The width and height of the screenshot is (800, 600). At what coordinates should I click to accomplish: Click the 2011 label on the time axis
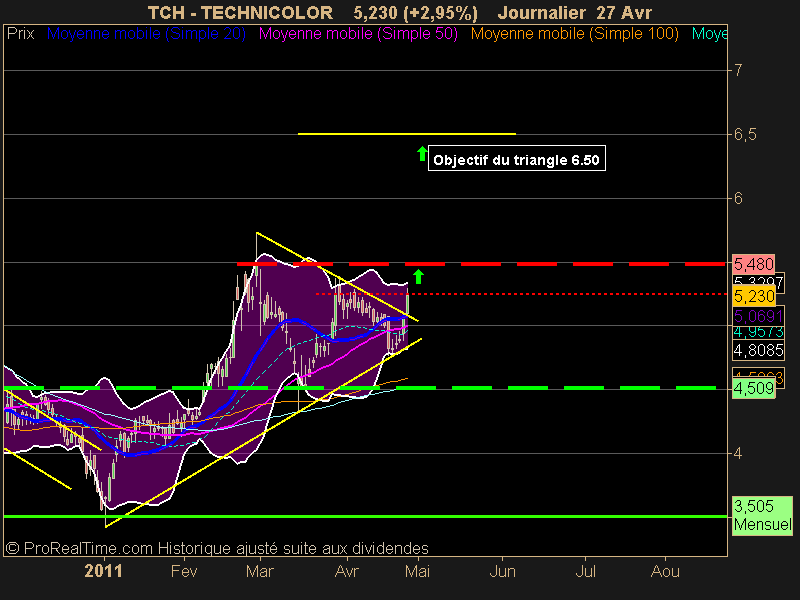click(x=104, y=571)
